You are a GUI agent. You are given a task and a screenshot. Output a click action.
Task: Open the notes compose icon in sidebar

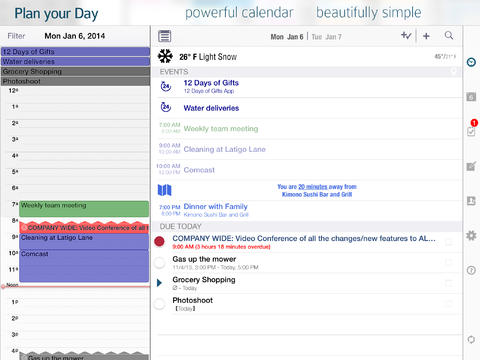(471, 166)
